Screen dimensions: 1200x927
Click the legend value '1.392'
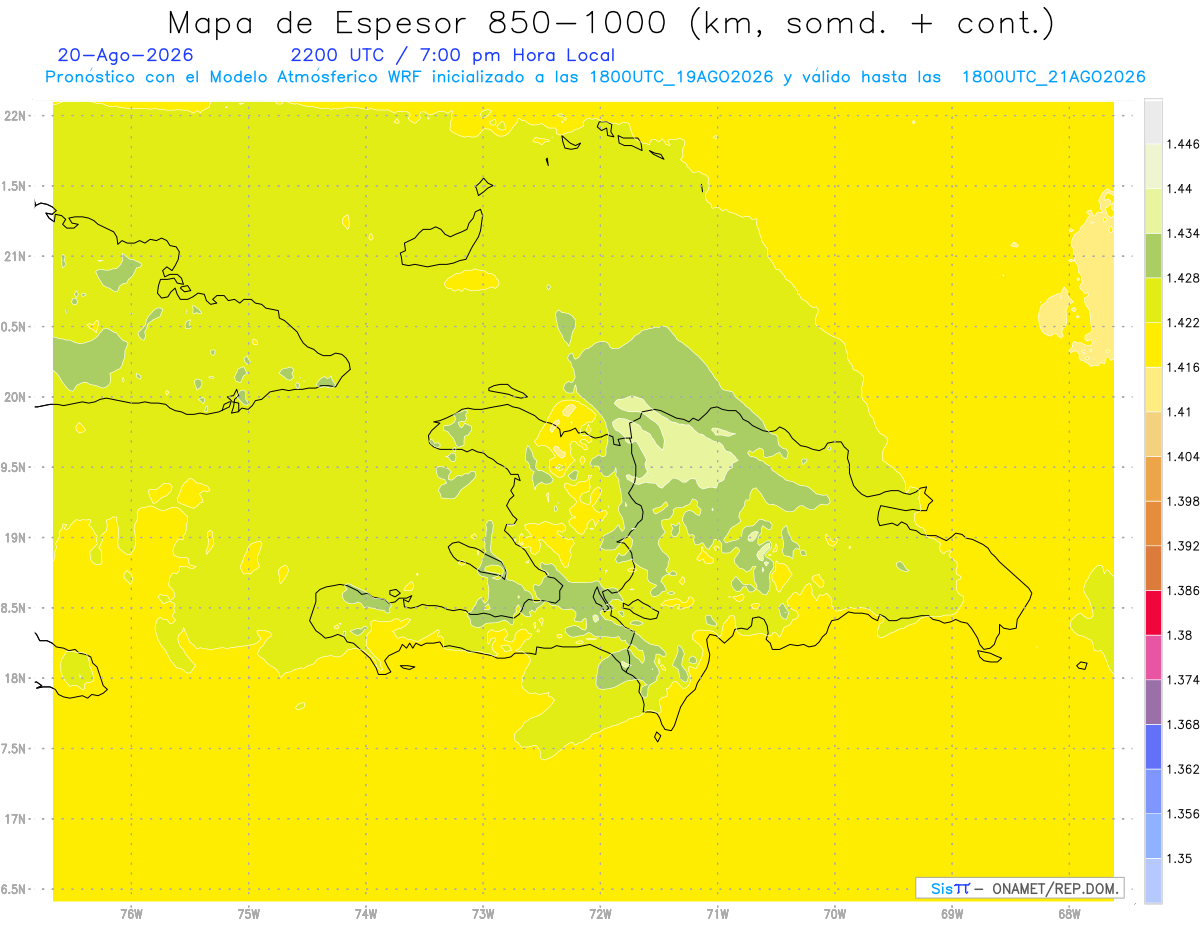click(1183, 546)
